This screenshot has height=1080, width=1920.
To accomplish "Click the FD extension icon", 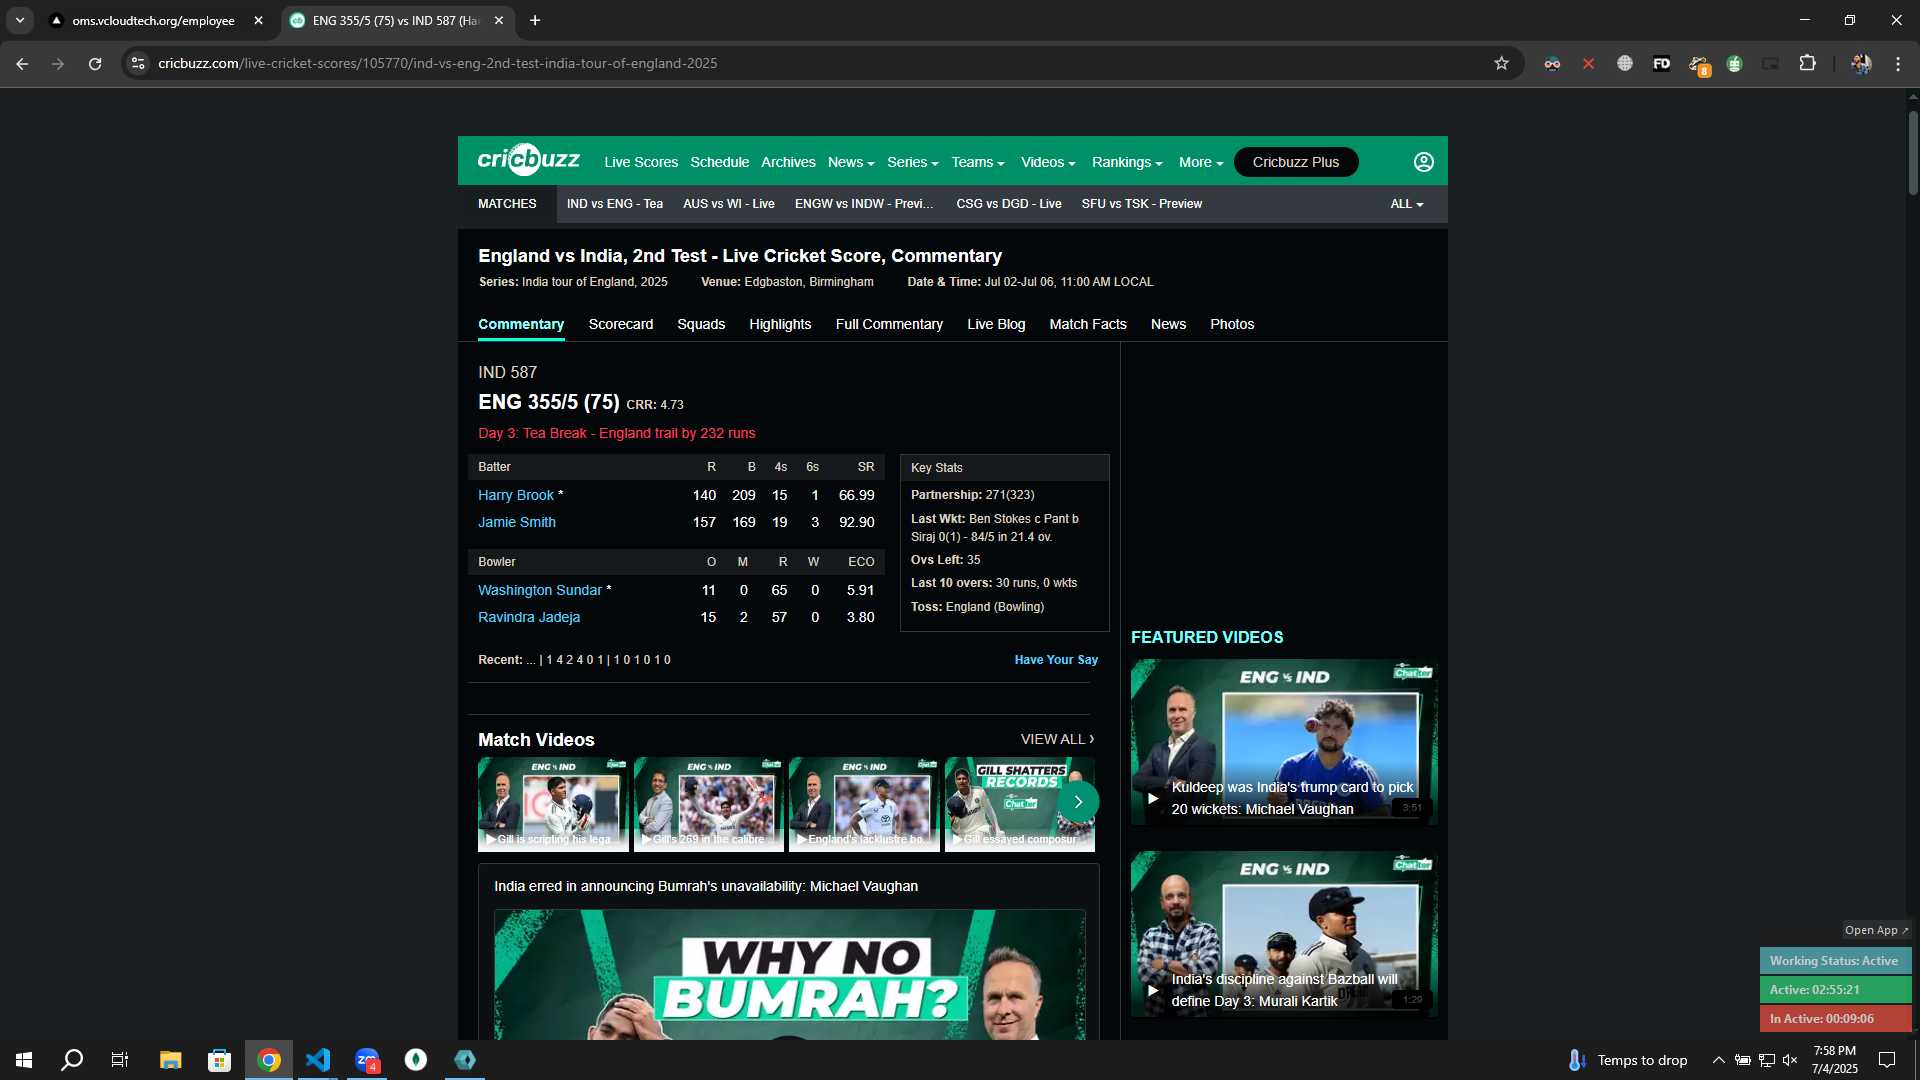I will [1661, 63].
